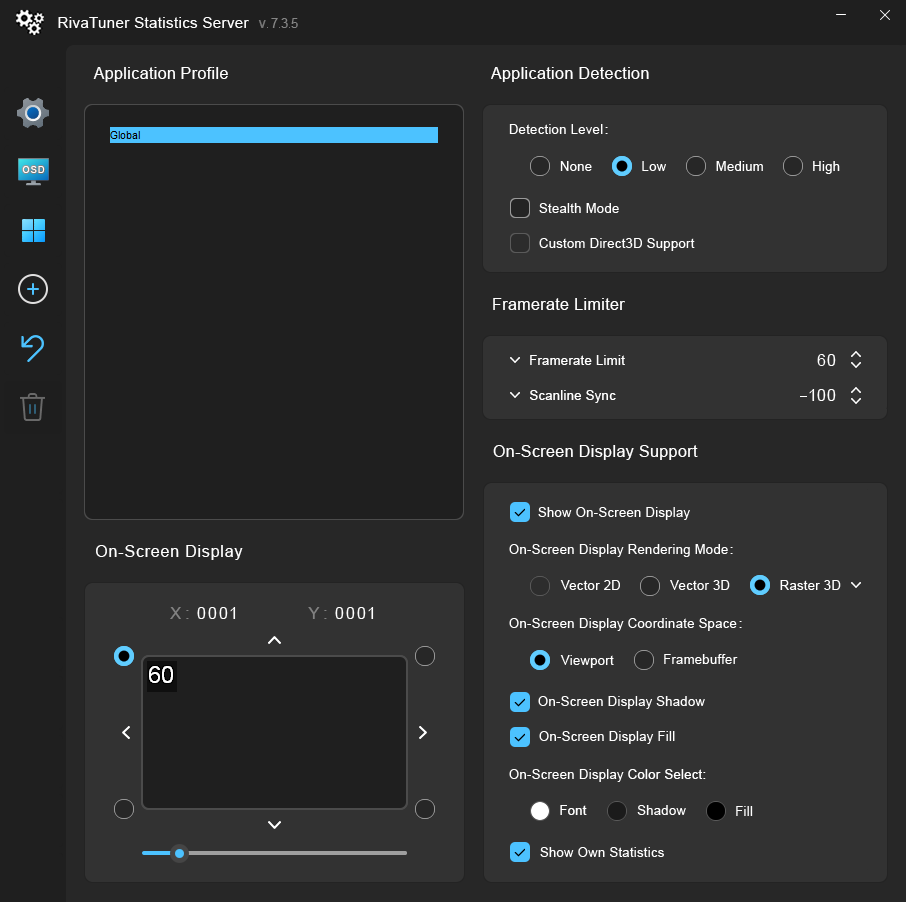906x902 pixels.
Task: Add a new application profile with plus icon
Action: tap(32, 289)
